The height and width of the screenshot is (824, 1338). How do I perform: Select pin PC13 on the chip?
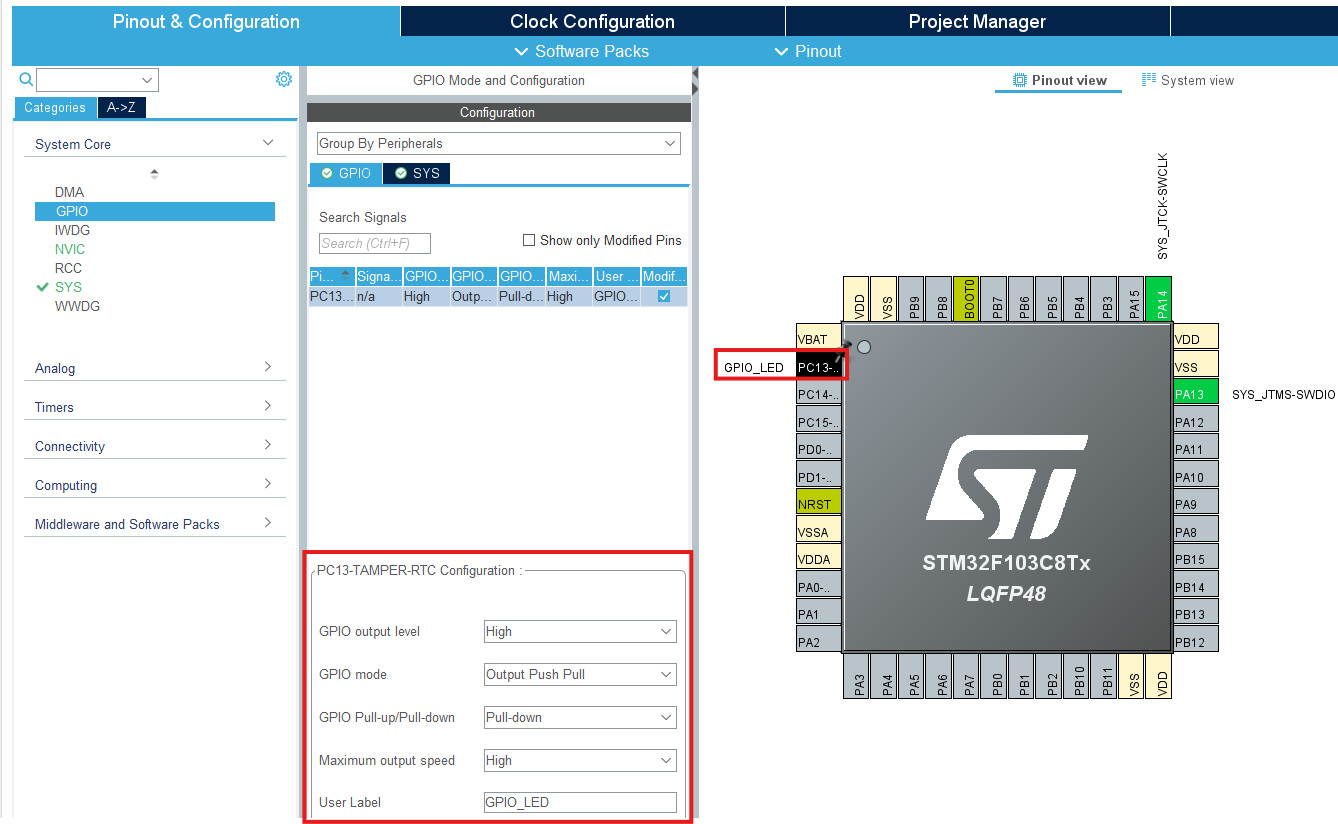click(x=820, y=367)
